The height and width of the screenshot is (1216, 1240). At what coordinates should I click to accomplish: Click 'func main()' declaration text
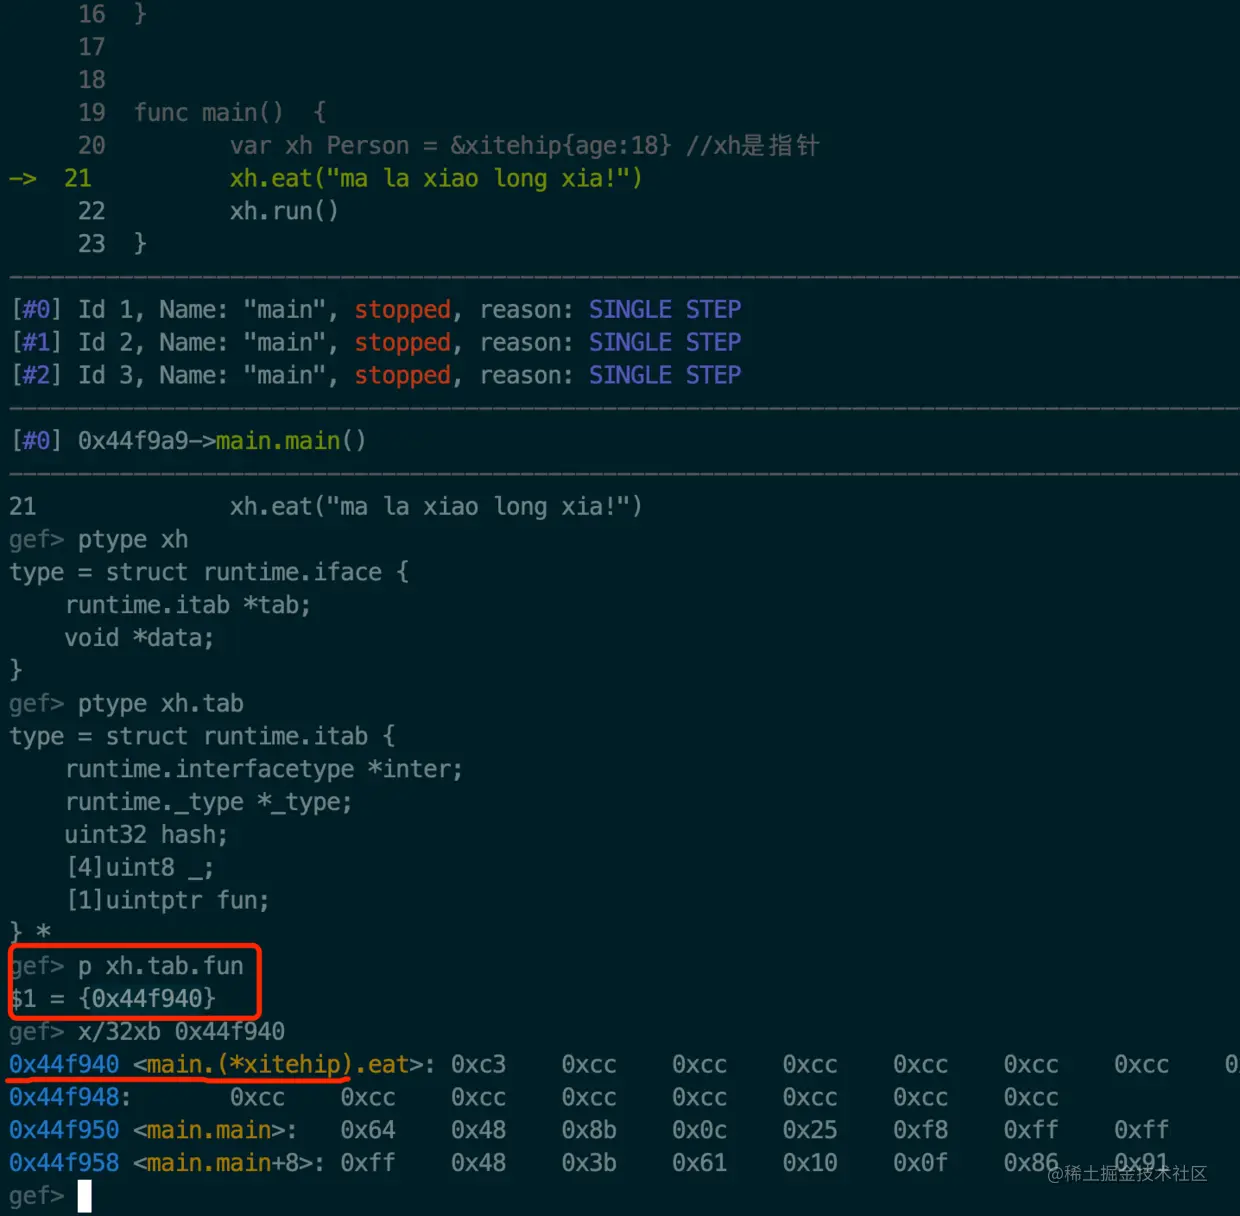(208, 112)
